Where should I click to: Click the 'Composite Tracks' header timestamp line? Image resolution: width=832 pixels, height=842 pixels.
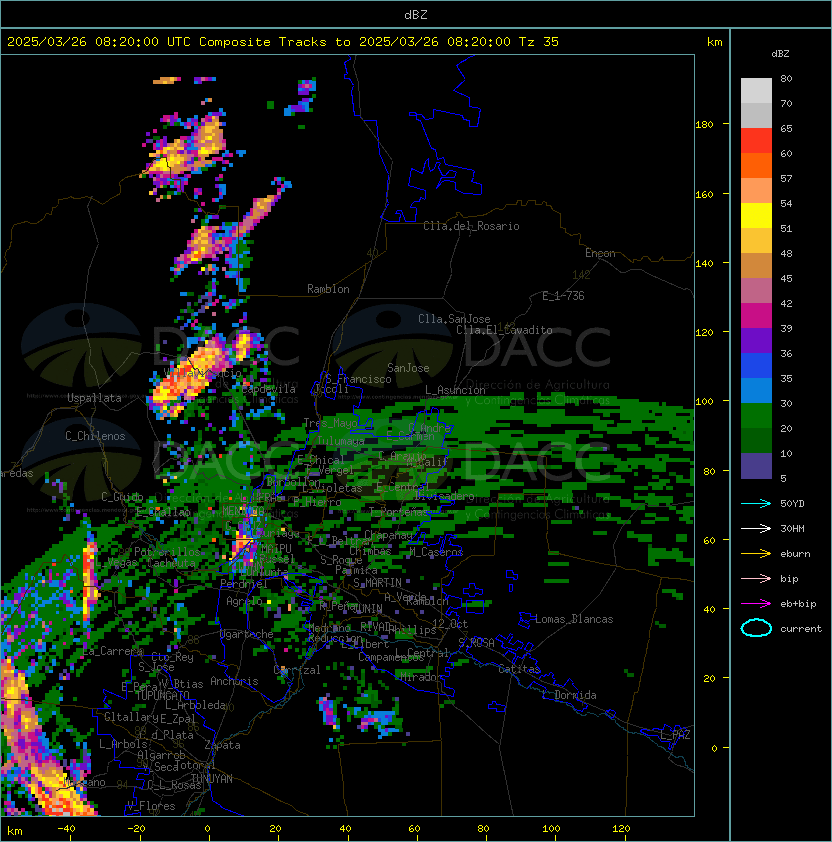(x=283, y=42)
